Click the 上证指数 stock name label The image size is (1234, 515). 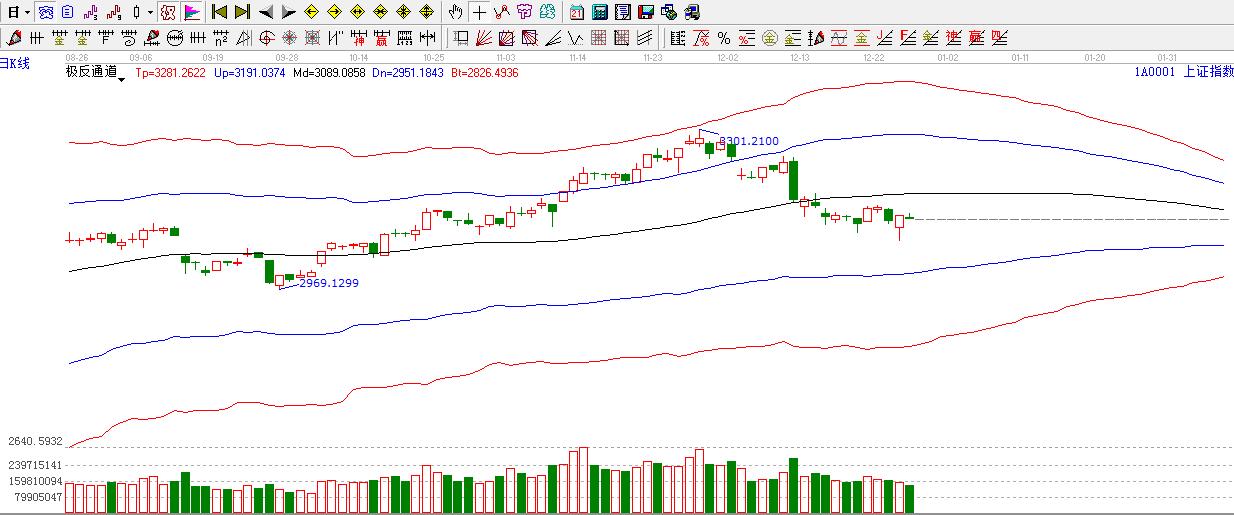1206,71
